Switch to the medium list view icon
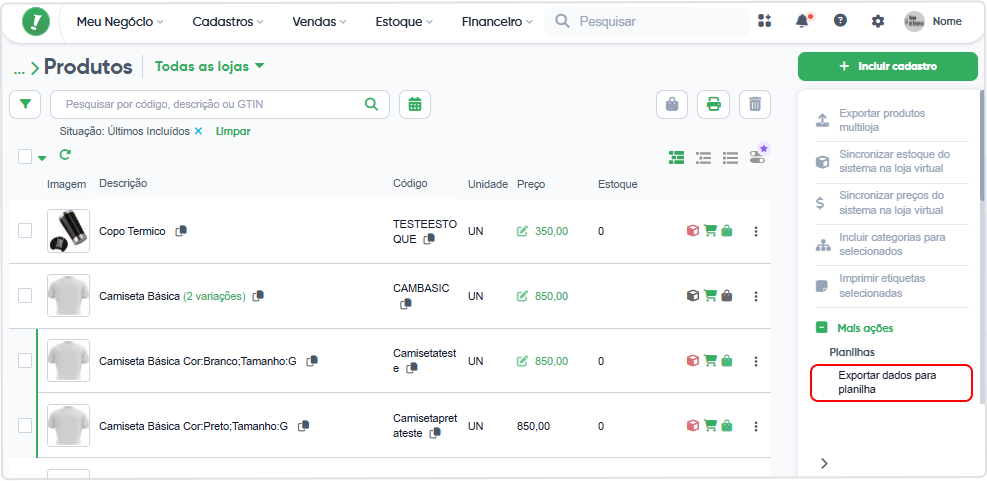This screenshot has width=987, height=481. pos(703,157)
